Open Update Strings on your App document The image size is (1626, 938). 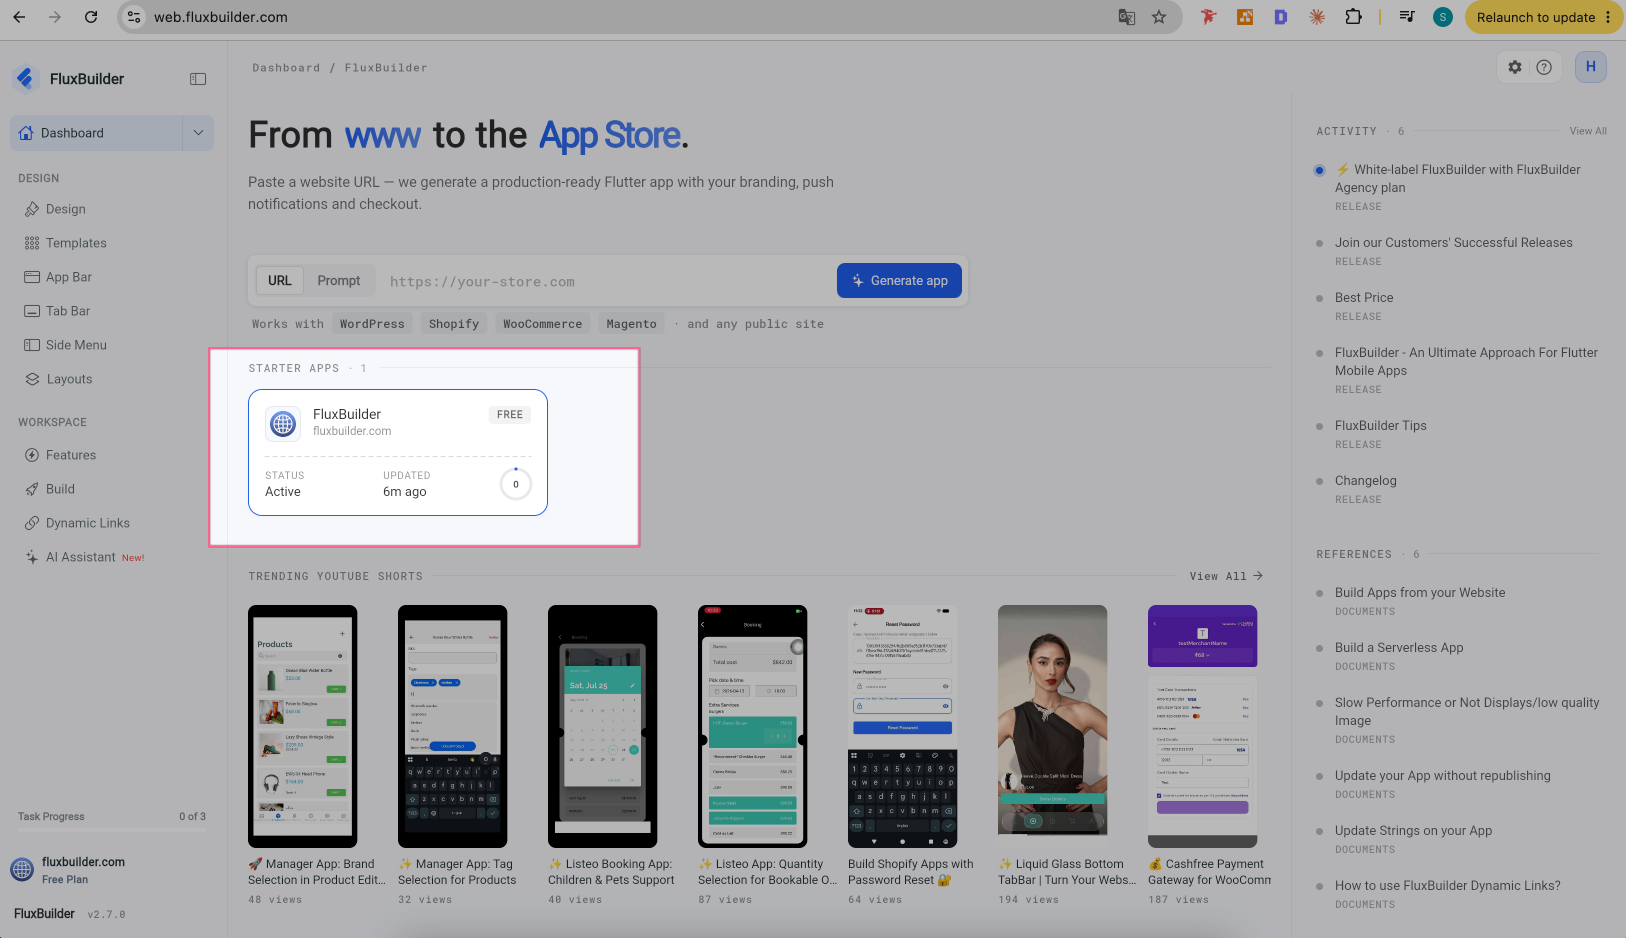(x=1414, y=831)
